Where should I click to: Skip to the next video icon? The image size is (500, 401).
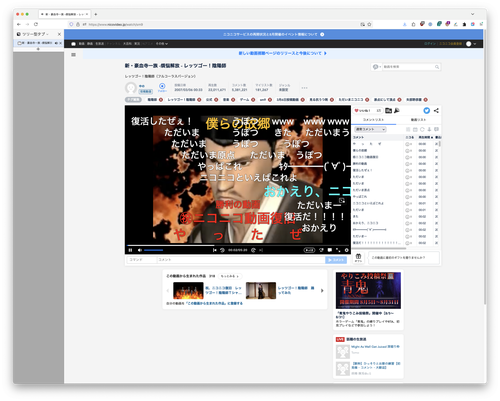point(261,250)
